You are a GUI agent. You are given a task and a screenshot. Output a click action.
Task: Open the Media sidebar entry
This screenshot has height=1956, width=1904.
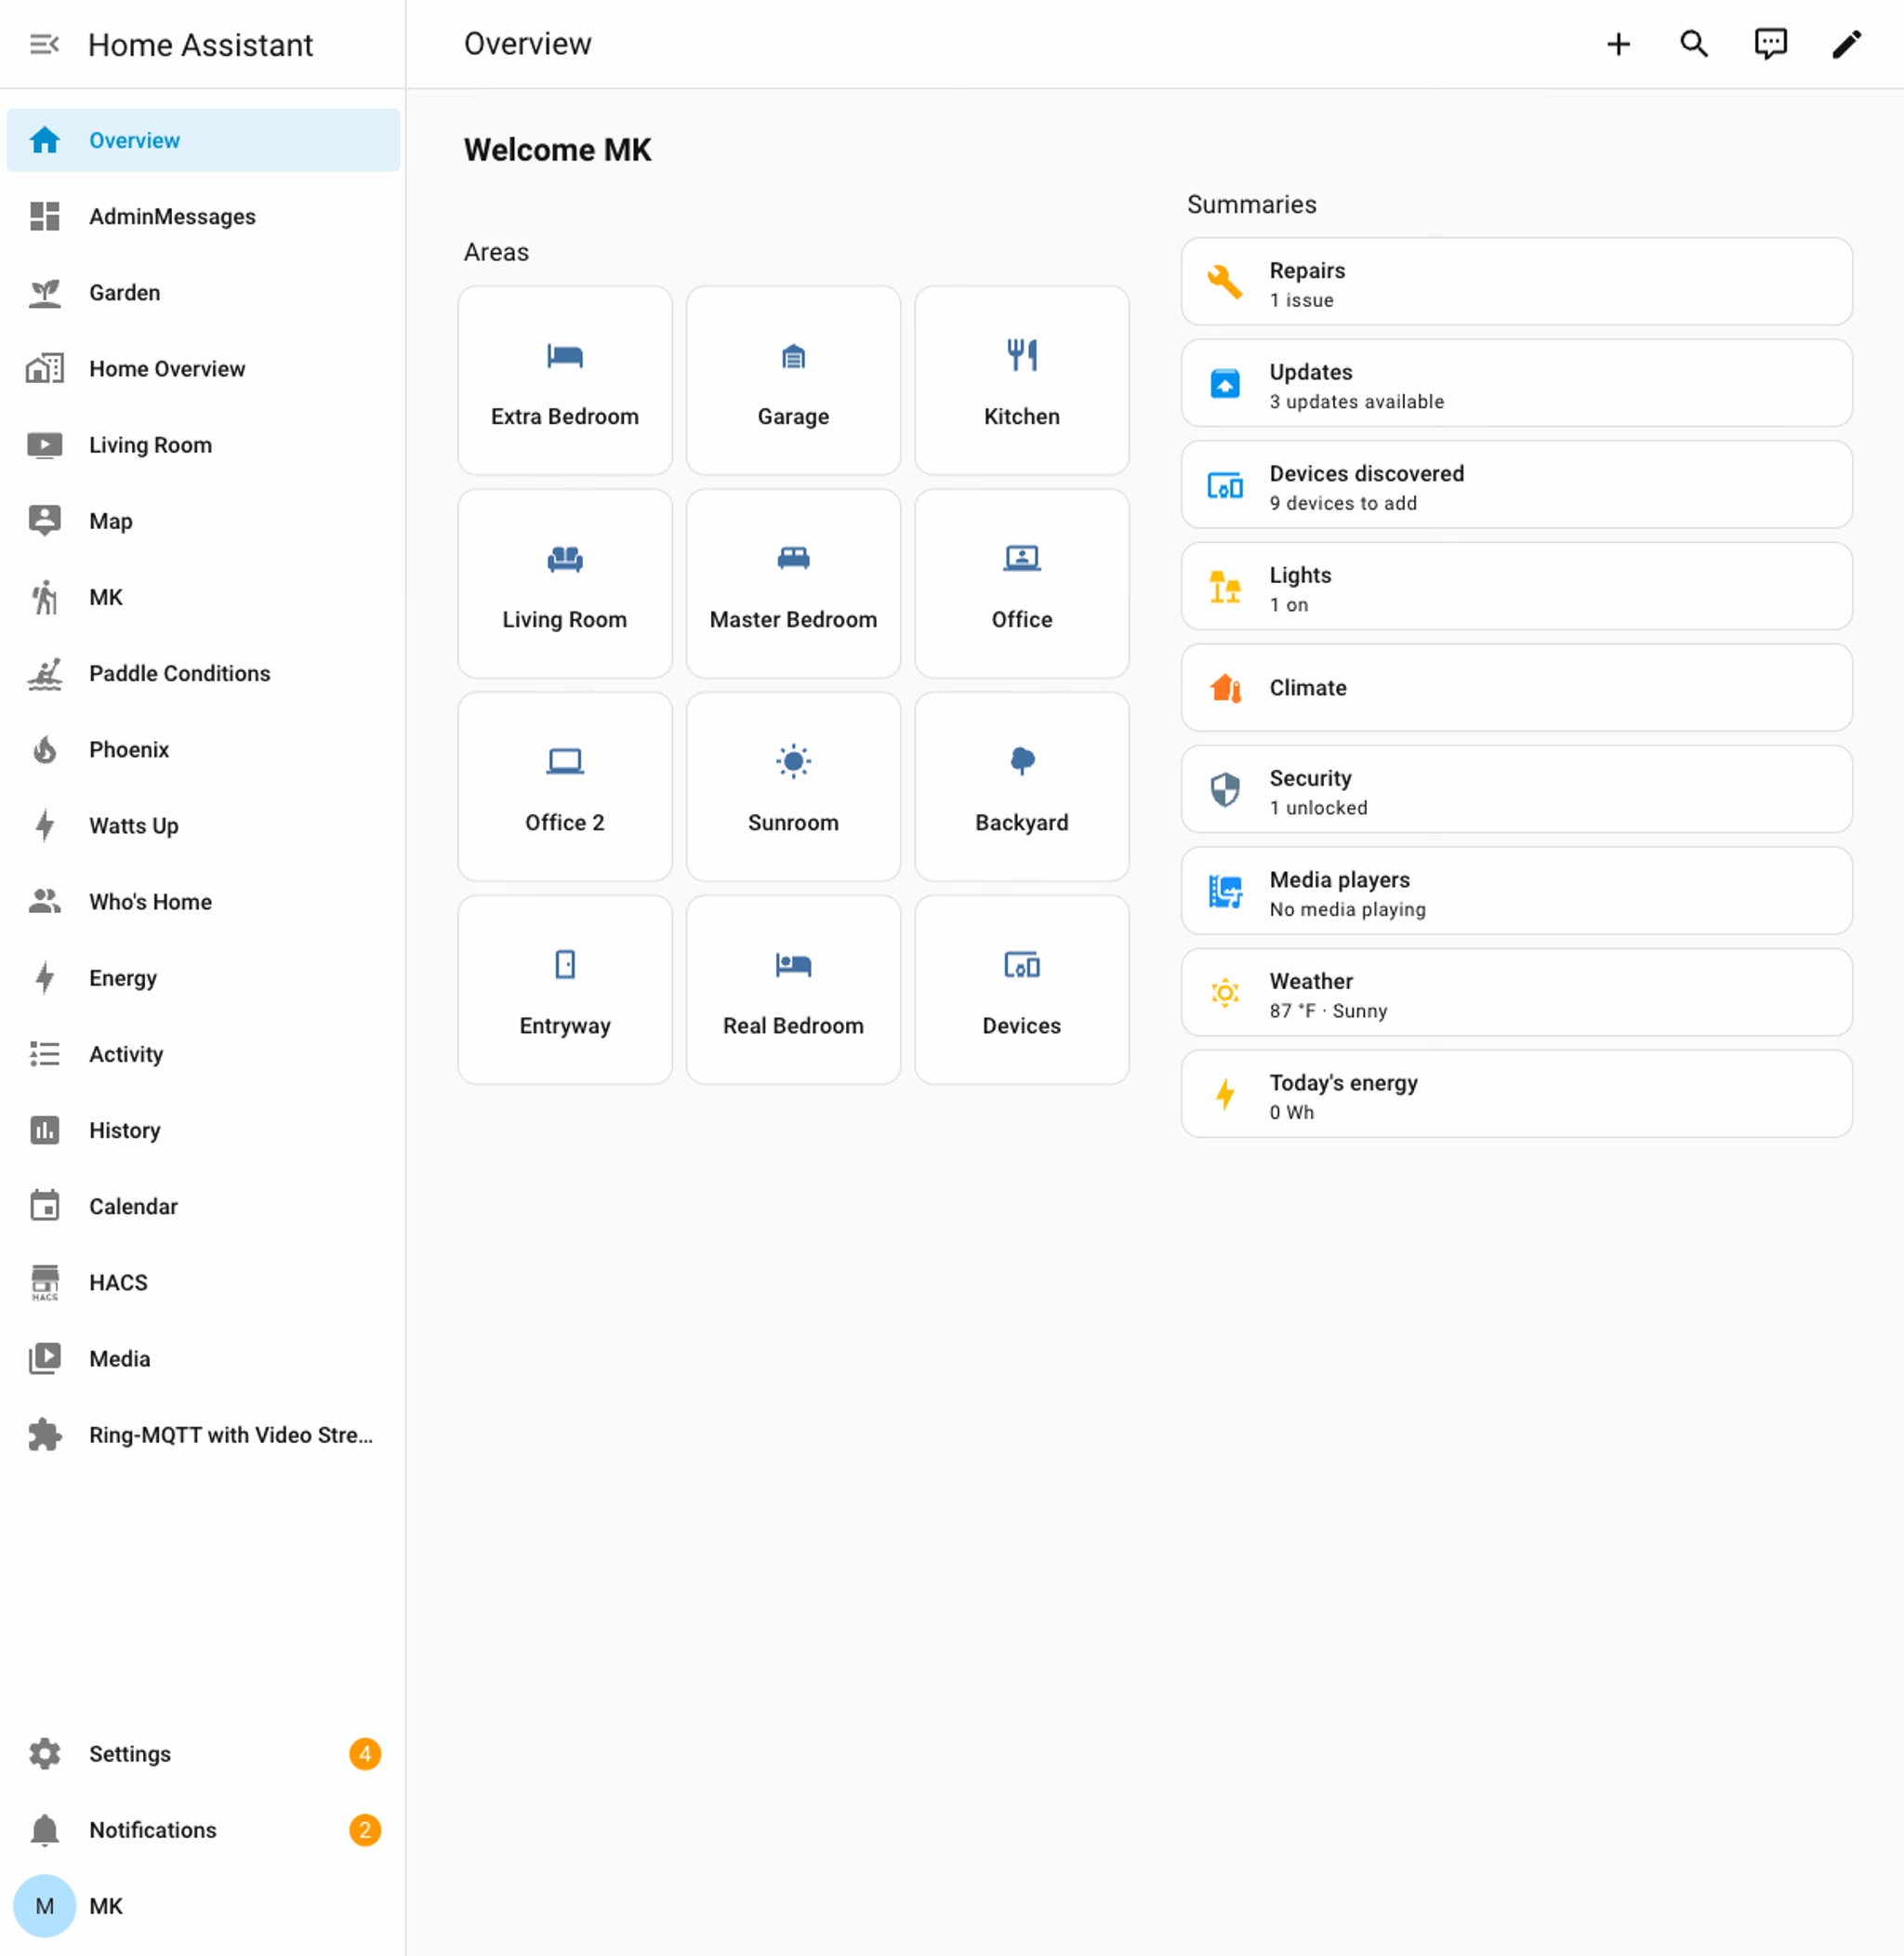[x=119, y=1358]
